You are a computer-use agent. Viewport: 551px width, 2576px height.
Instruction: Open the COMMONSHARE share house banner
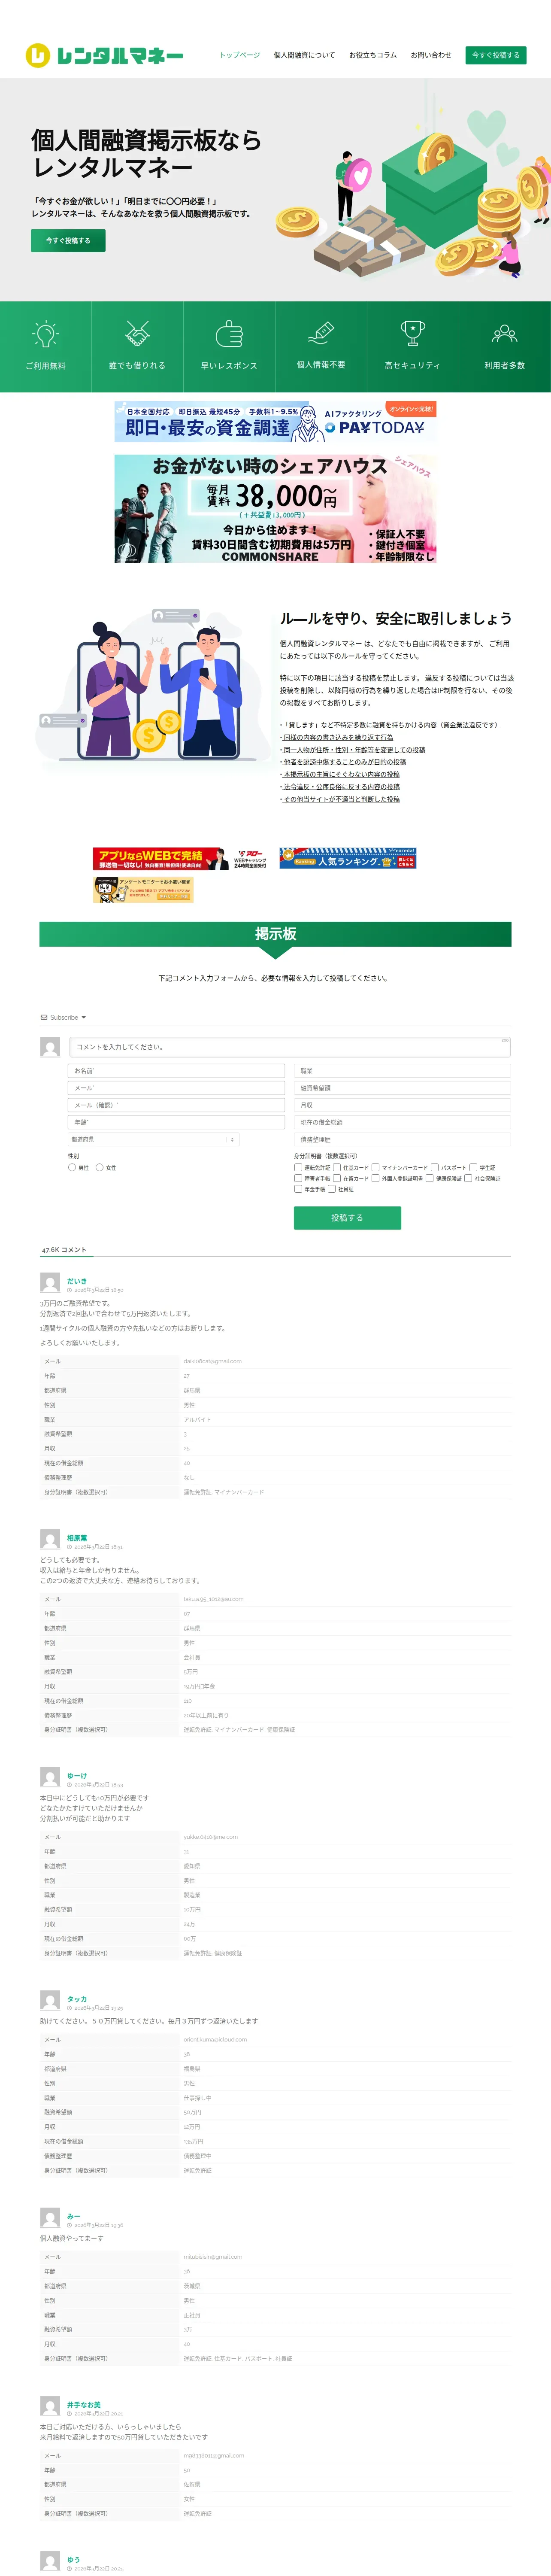coord(275,509)
